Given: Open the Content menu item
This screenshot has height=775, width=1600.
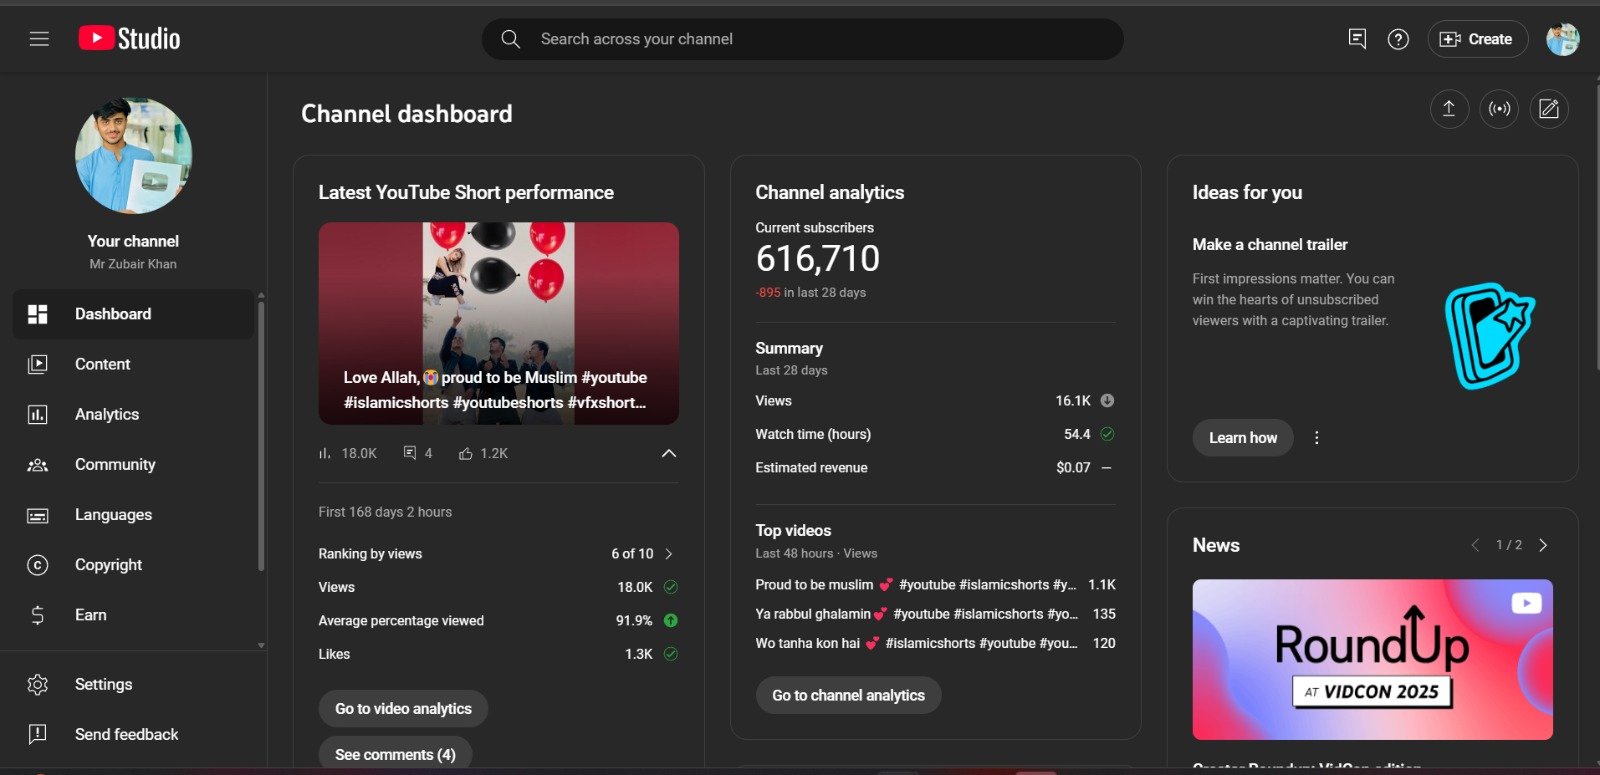Looking at the screenshot, I should click(133, 364).
